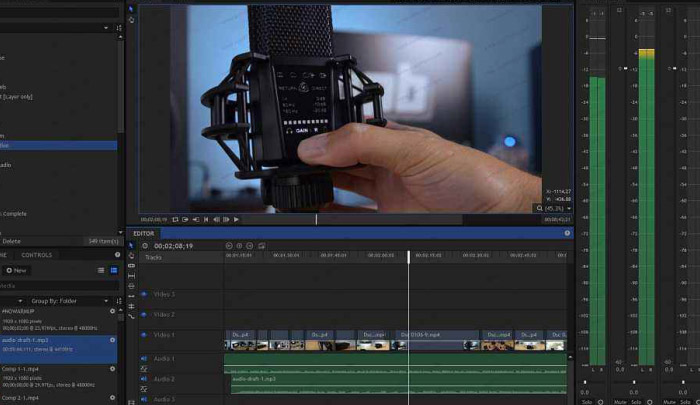Click the New button in the media panel
Image resolution: width=700 pixels, height=405 pixels.
coord(16,270)
